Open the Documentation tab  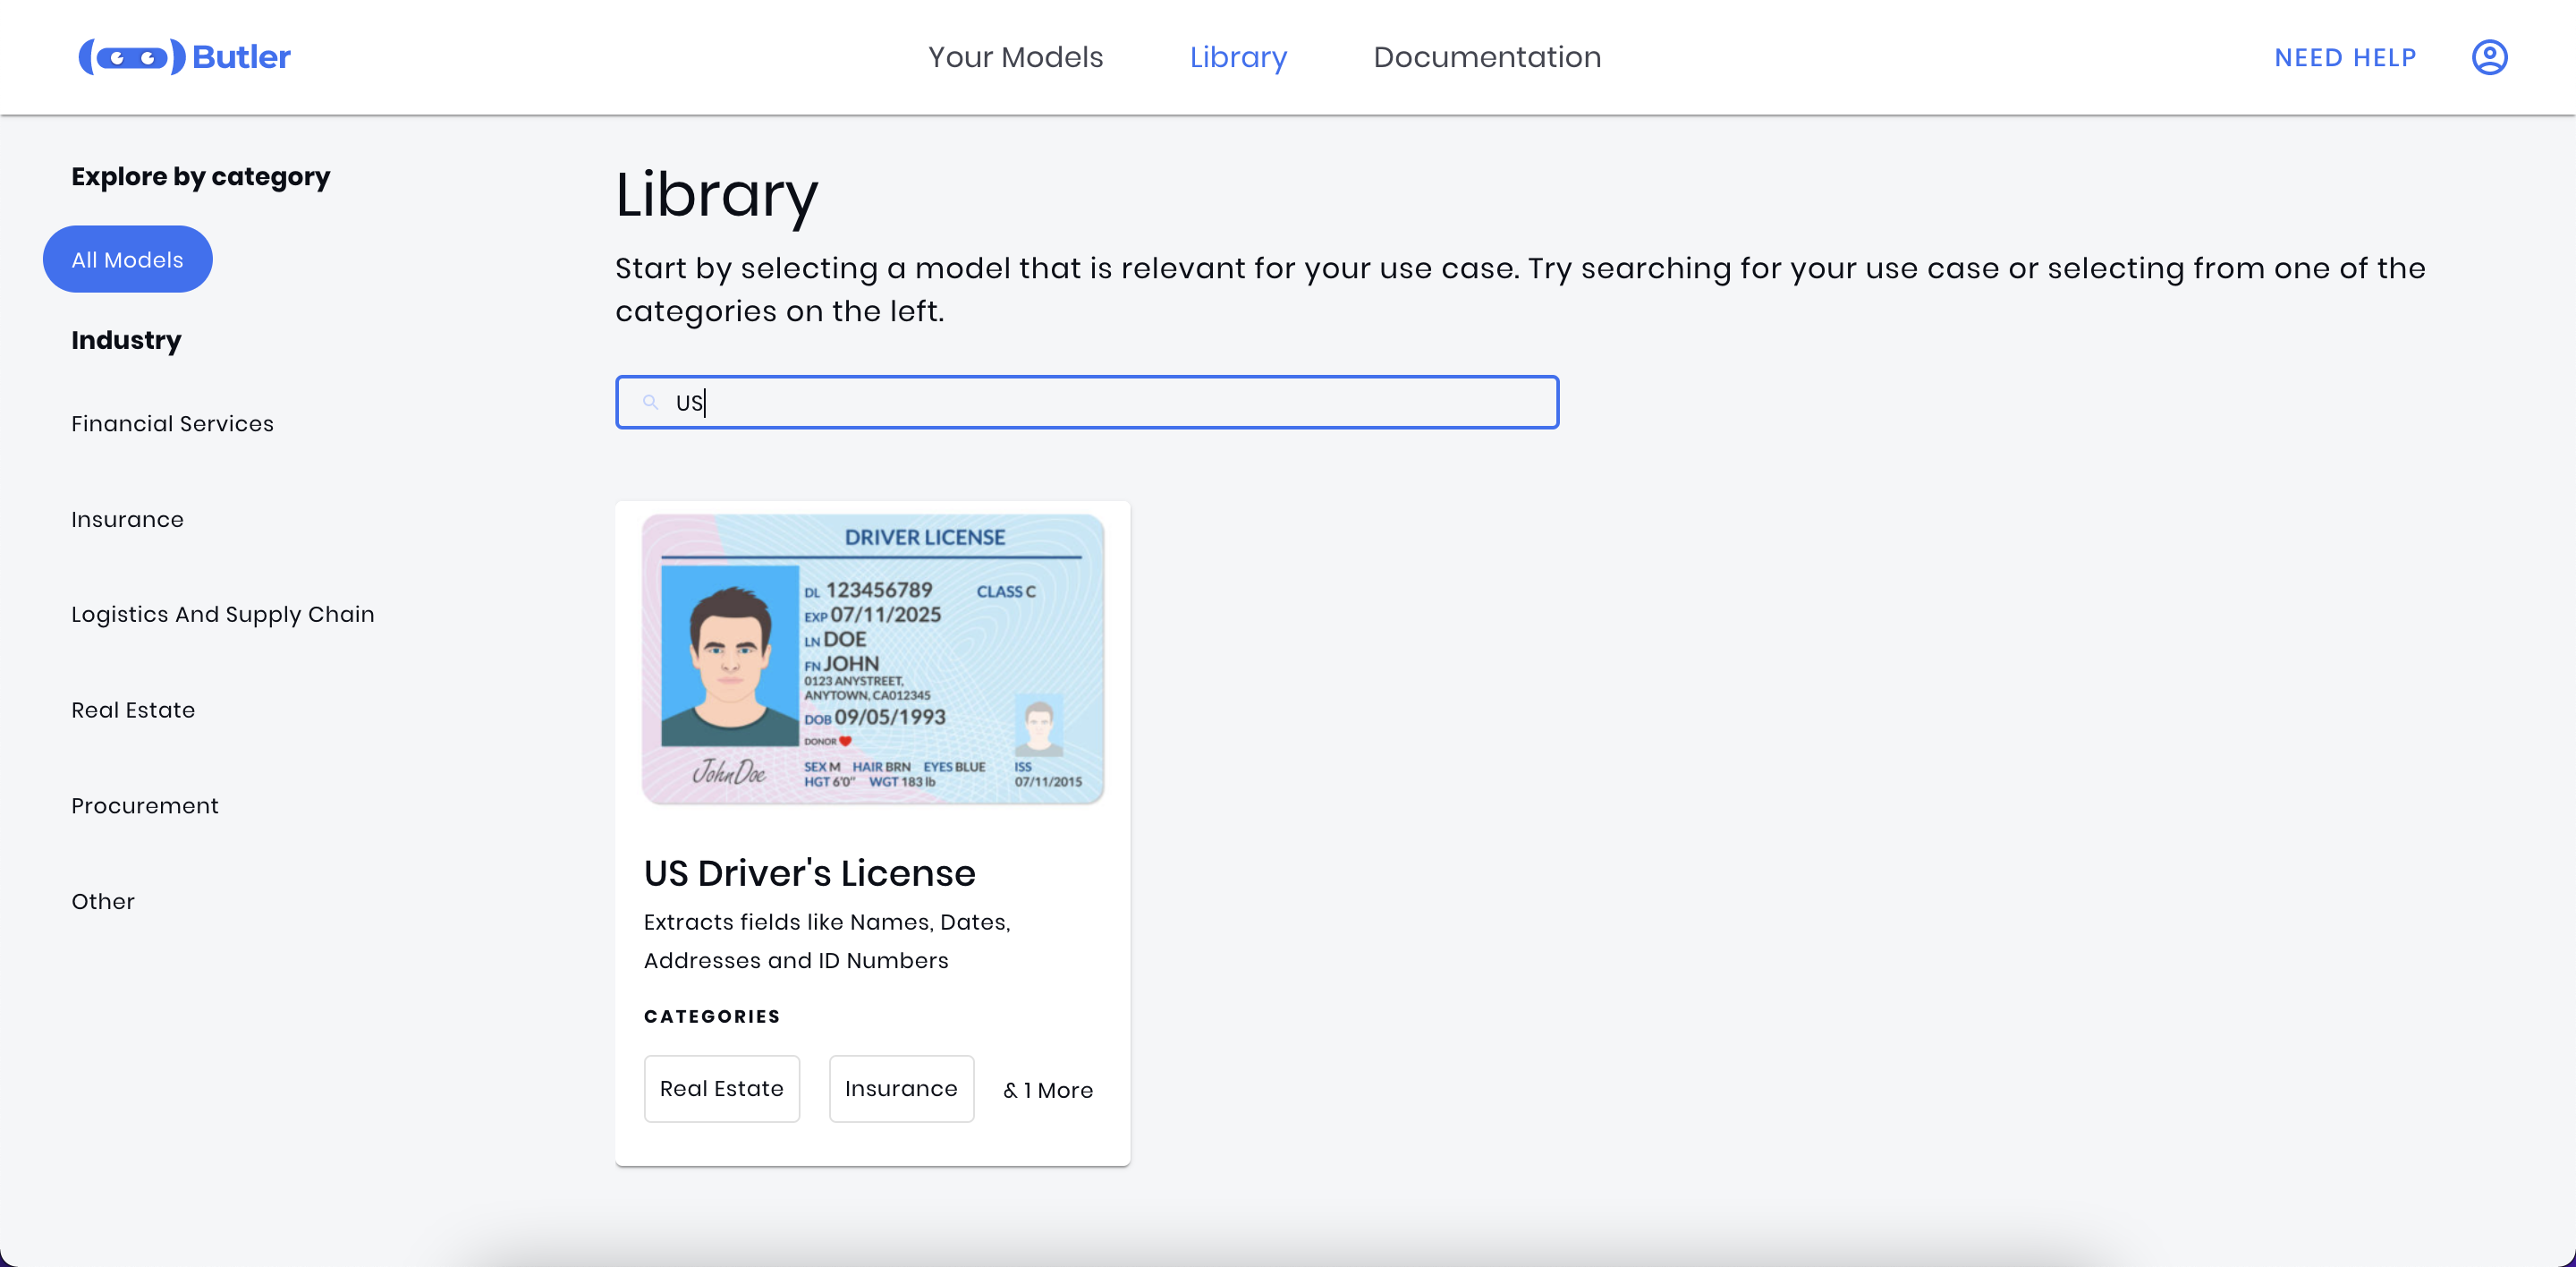[x=1487, y=57]
